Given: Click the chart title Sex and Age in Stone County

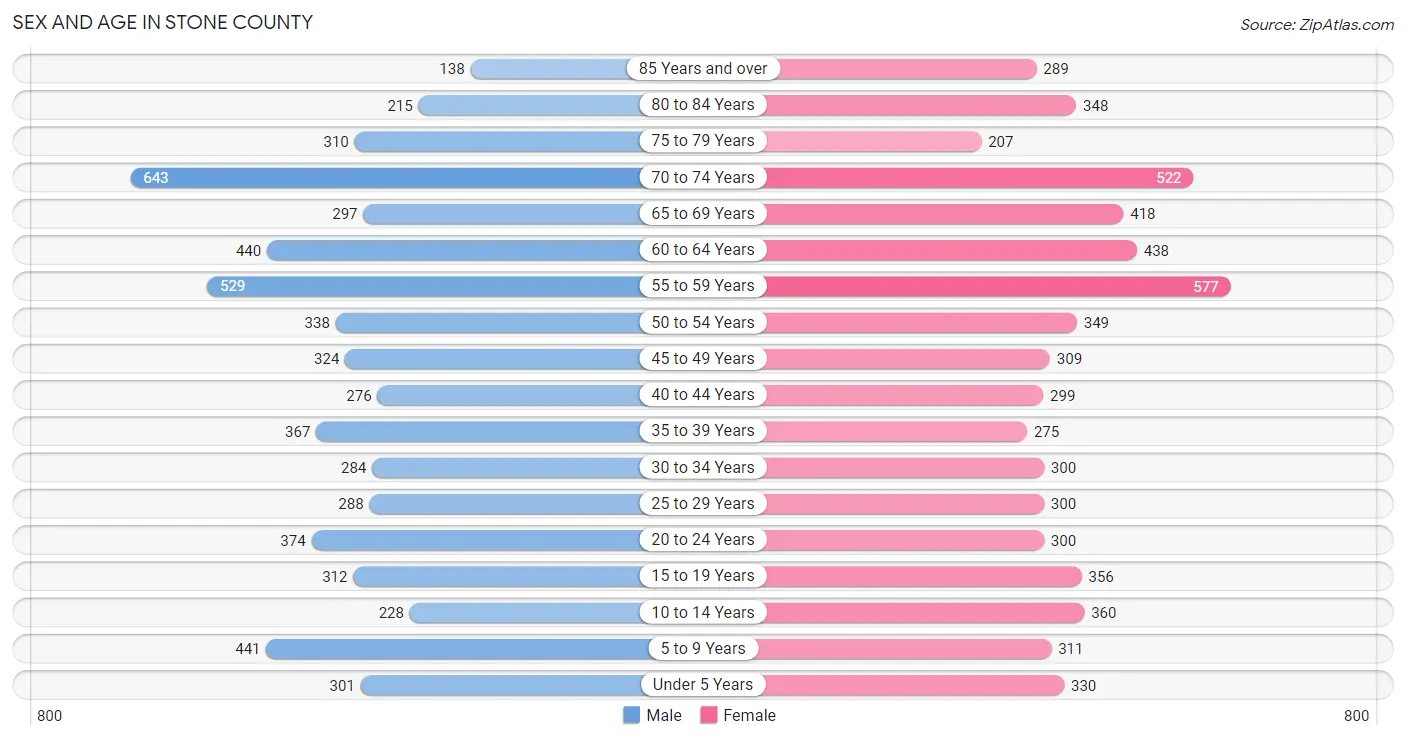Looking at the screenshot, I should point(163,22).
